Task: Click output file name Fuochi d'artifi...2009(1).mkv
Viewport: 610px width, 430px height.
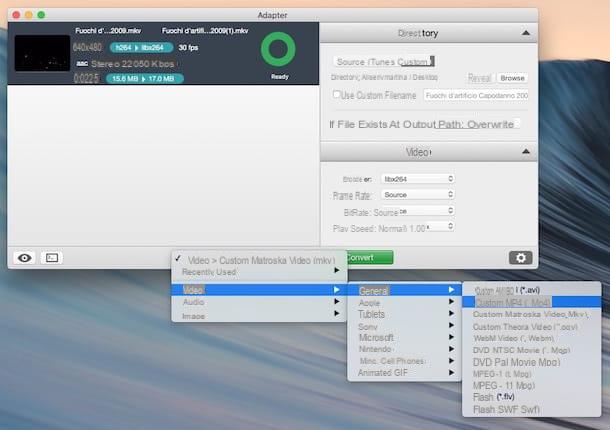Action: click(x=205, y=31)
